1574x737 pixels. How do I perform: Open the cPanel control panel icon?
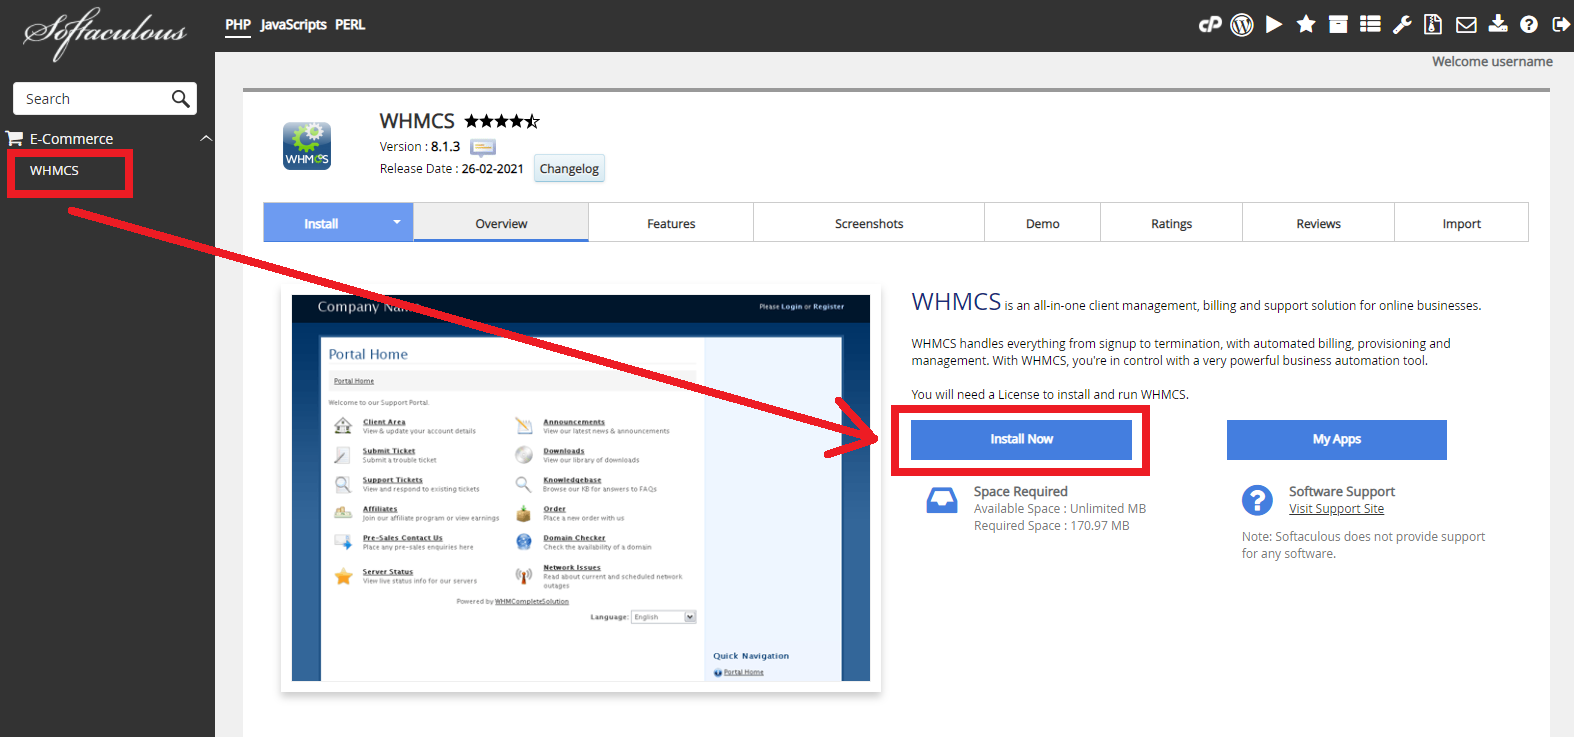(x=1210, y=25)
